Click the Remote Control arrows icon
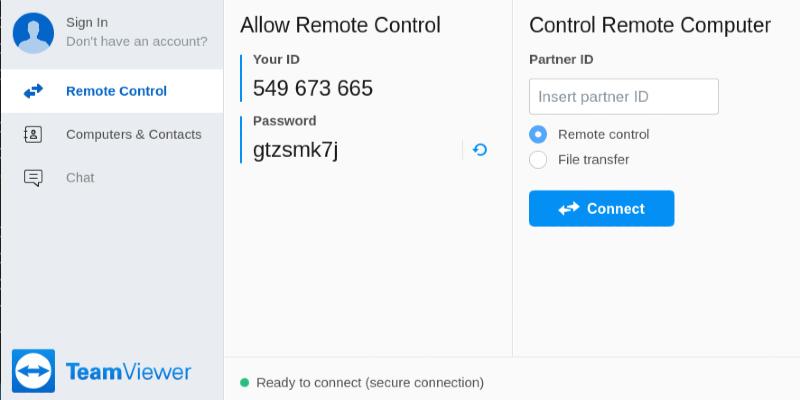This screenshot has height=400, width=800. pyautogui.click(x=33, y=91)
